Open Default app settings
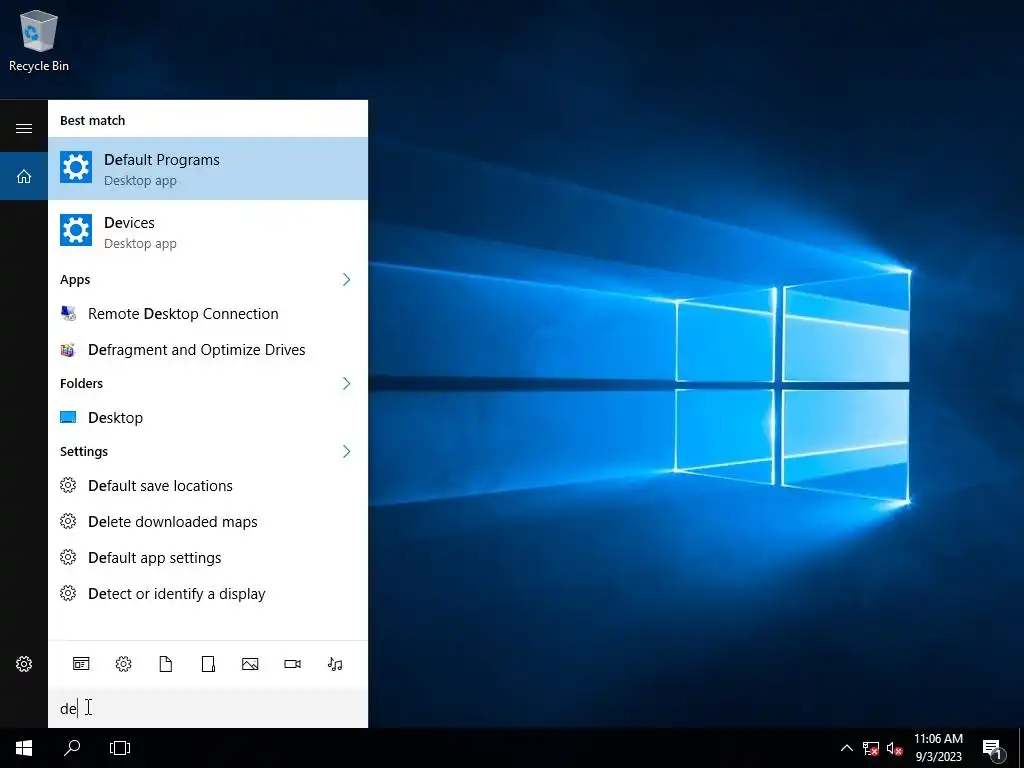 (208, 558)
